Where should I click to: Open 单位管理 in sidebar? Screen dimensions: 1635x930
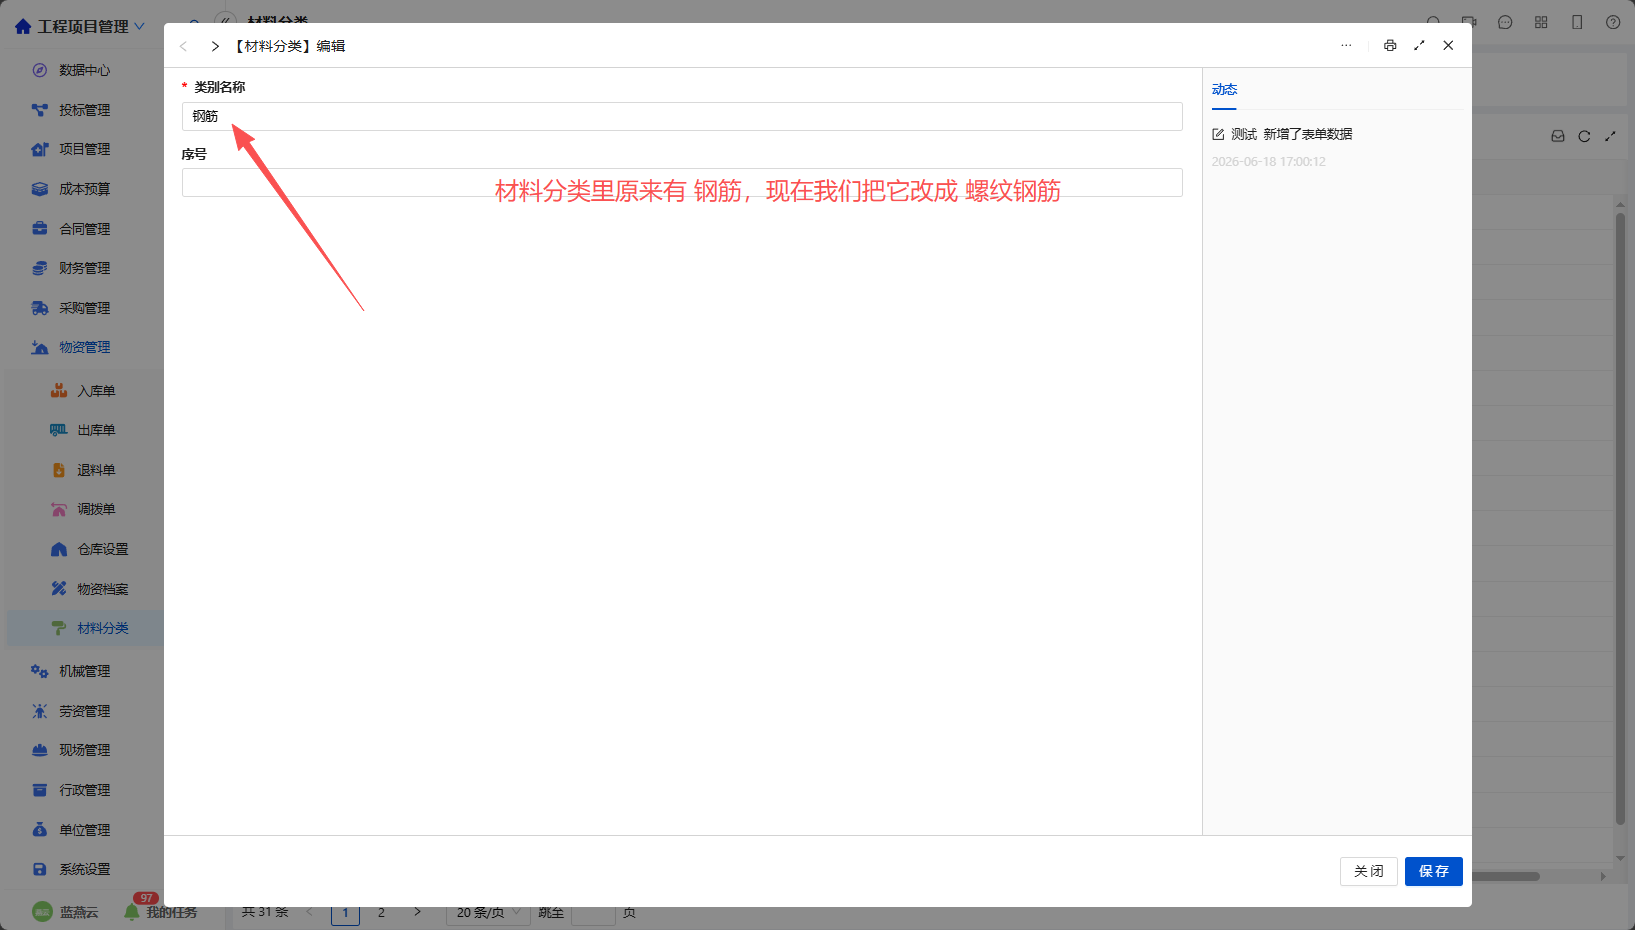click(x=84, y=830)
